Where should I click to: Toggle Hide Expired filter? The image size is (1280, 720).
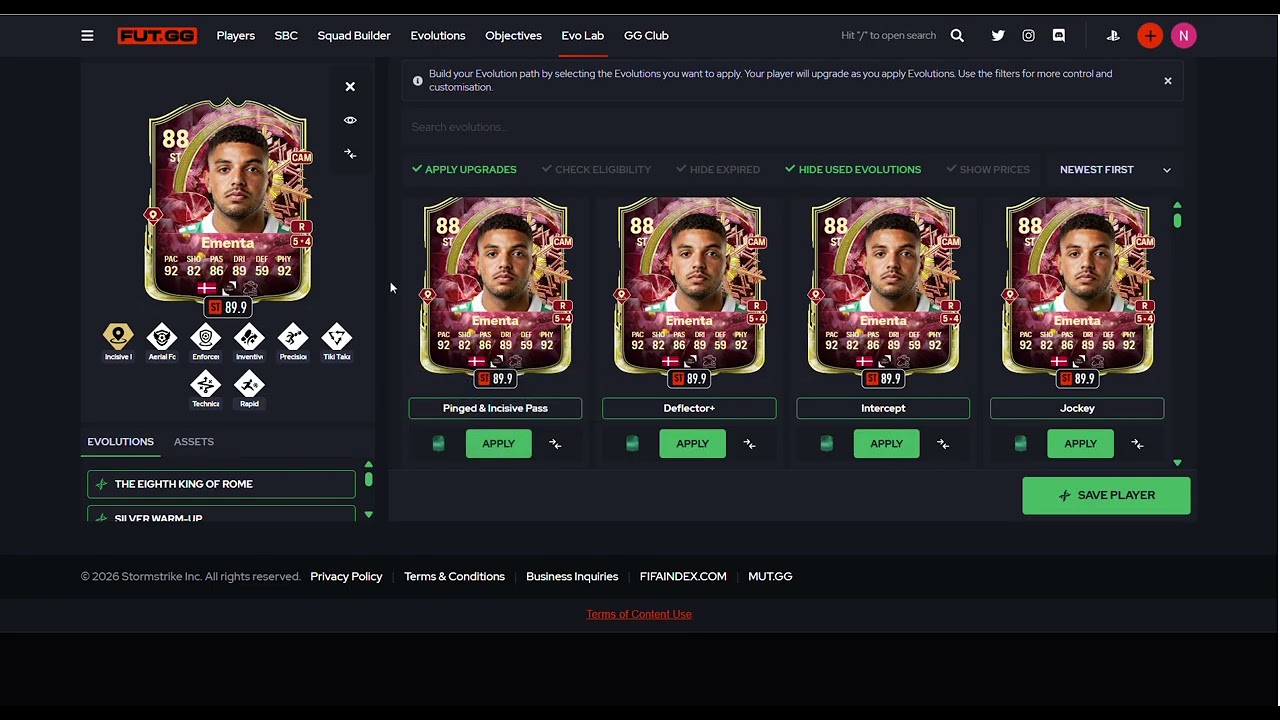[x=718, y=170]
